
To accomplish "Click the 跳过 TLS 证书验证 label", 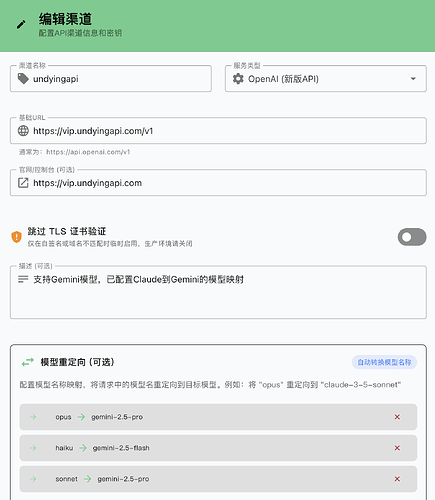I will click(67, 231).
